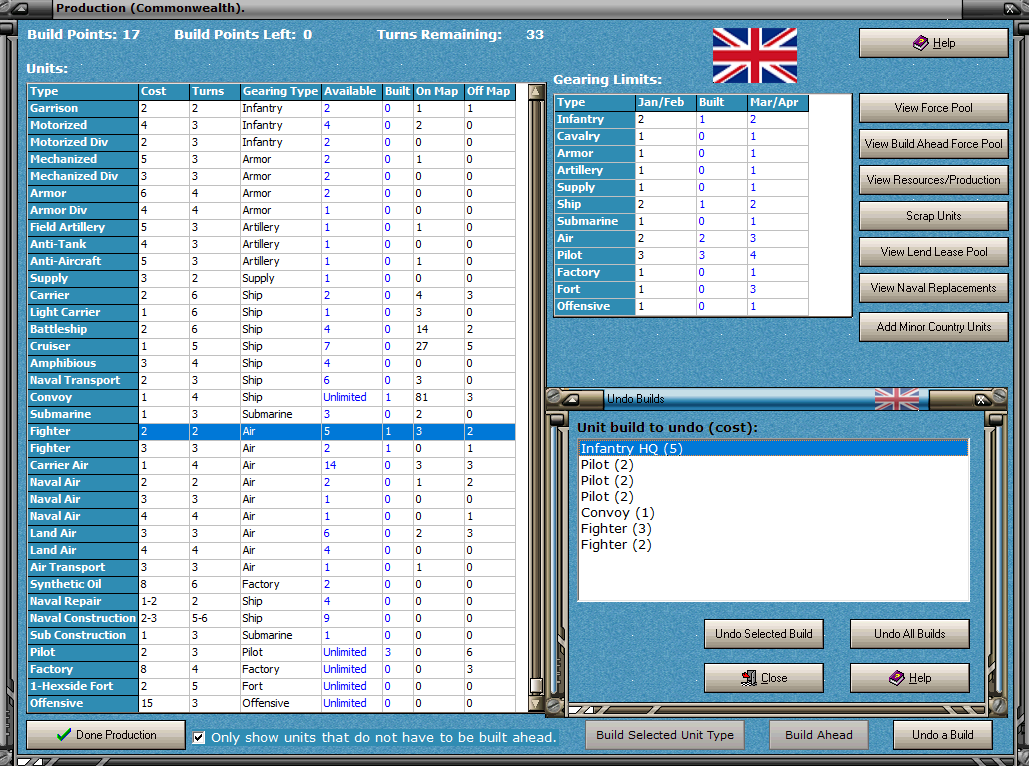The width and height of the screenshot is (1029, 766).
Task: Click the small flag icon in Undo Builds title bar
Action: (x=896, y=398)
